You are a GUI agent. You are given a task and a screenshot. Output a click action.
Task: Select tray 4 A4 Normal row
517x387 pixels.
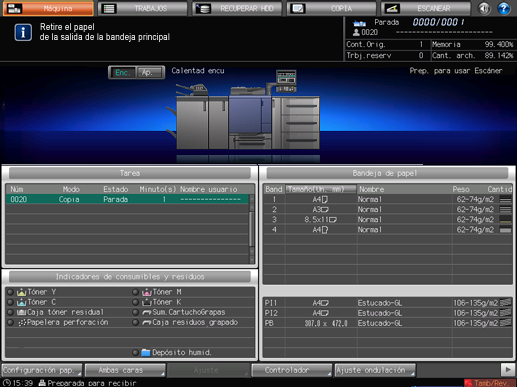(x=388, y=230)
